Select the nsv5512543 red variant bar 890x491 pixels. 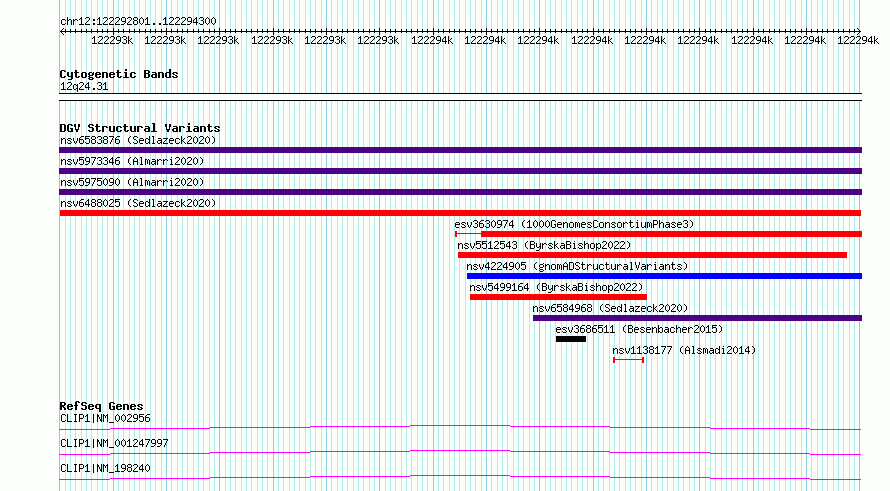(652, 255)
